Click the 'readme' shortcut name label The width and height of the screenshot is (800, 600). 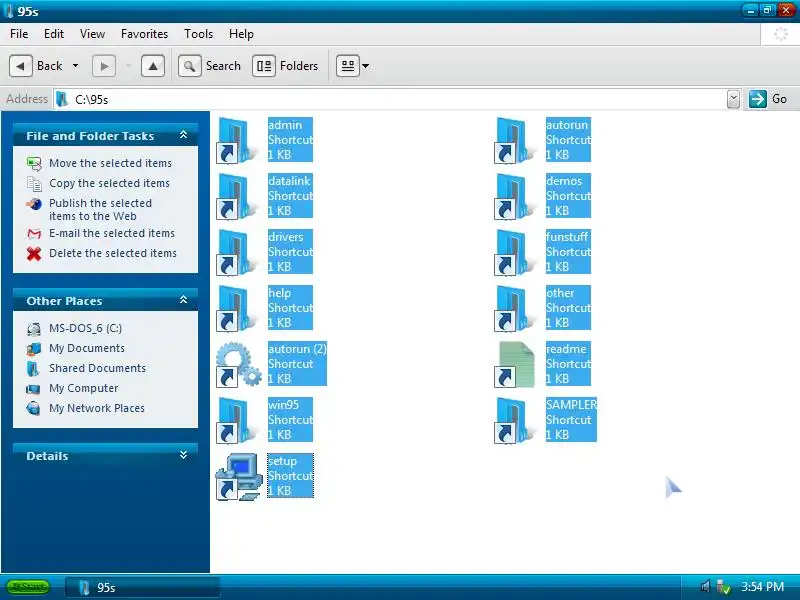point(566,349)
